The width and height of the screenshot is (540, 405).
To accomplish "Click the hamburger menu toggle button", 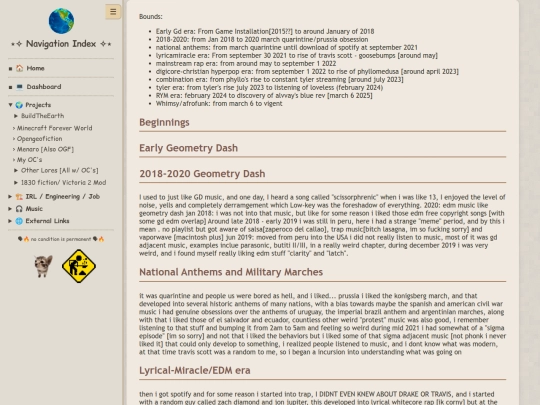I will [113, 12].
